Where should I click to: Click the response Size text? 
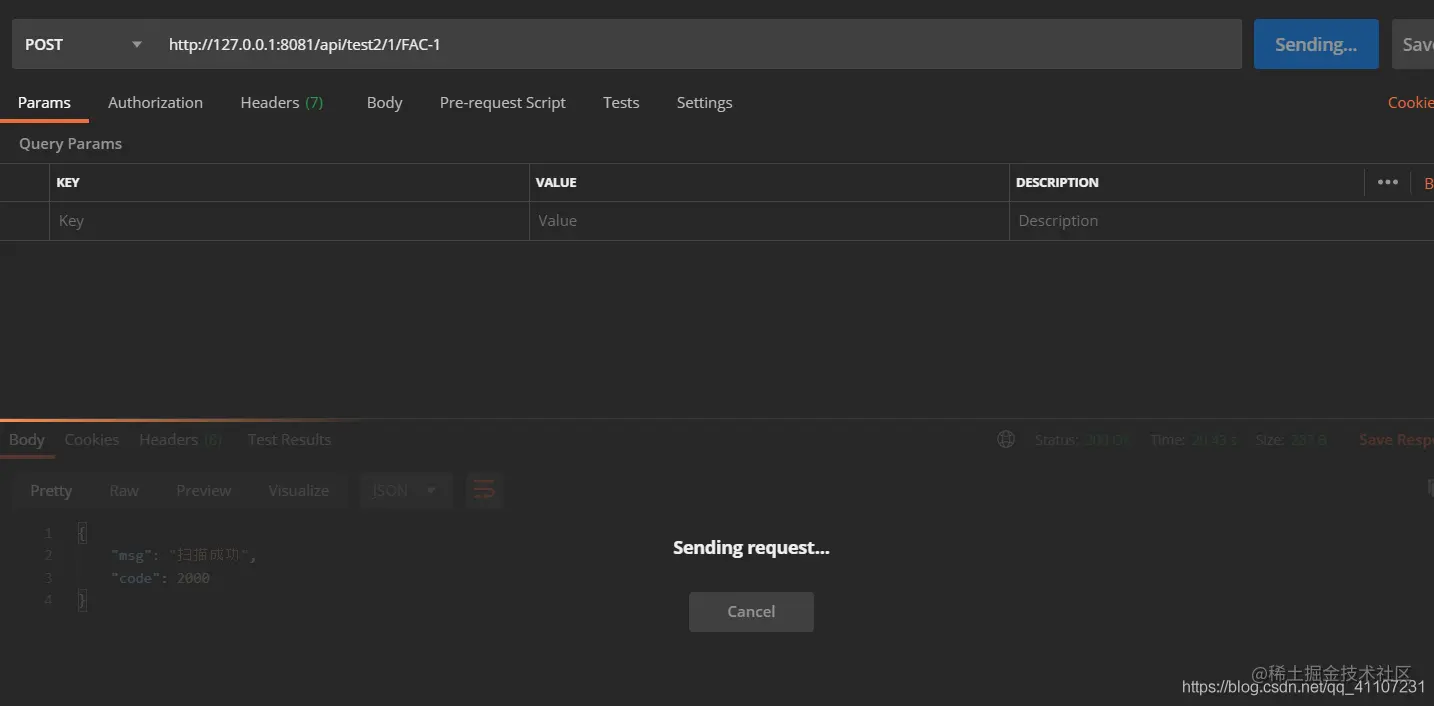pos(1292,440)
